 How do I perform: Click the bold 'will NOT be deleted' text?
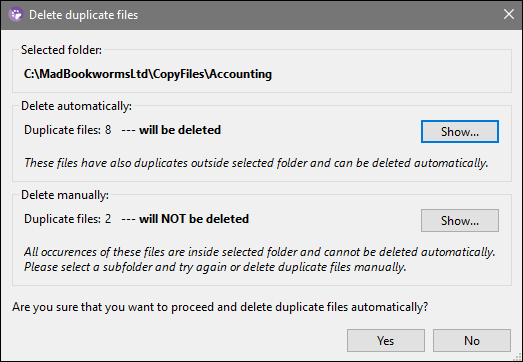coord(194,219)
